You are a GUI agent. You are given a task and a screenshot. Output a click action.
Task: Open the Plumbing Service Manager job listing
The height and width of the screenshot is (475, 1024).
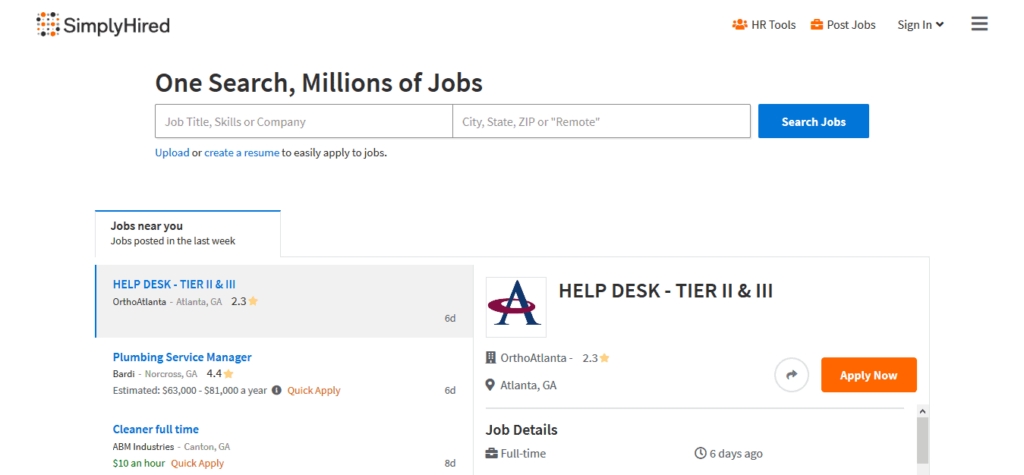coord(182,357)
